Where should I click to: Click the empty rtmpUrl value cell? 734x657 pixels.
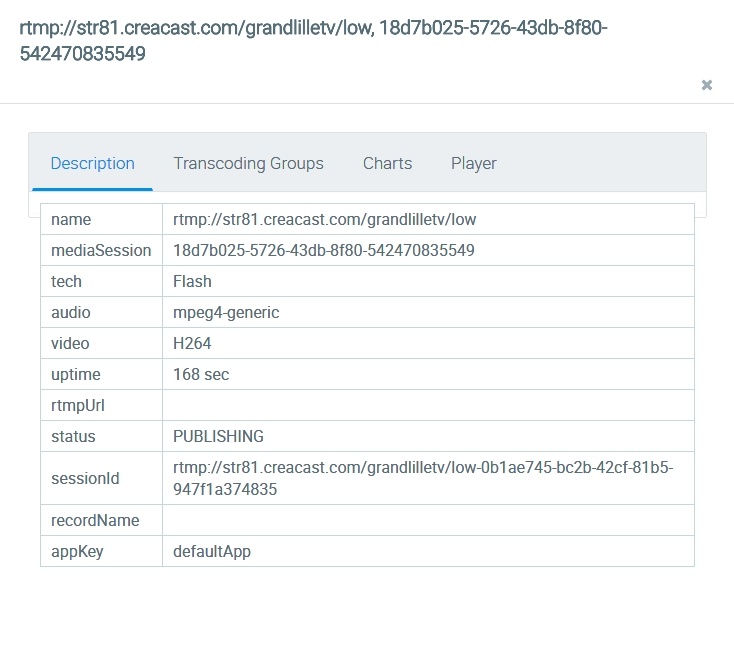pyautogui.click(x=427, y=405)
